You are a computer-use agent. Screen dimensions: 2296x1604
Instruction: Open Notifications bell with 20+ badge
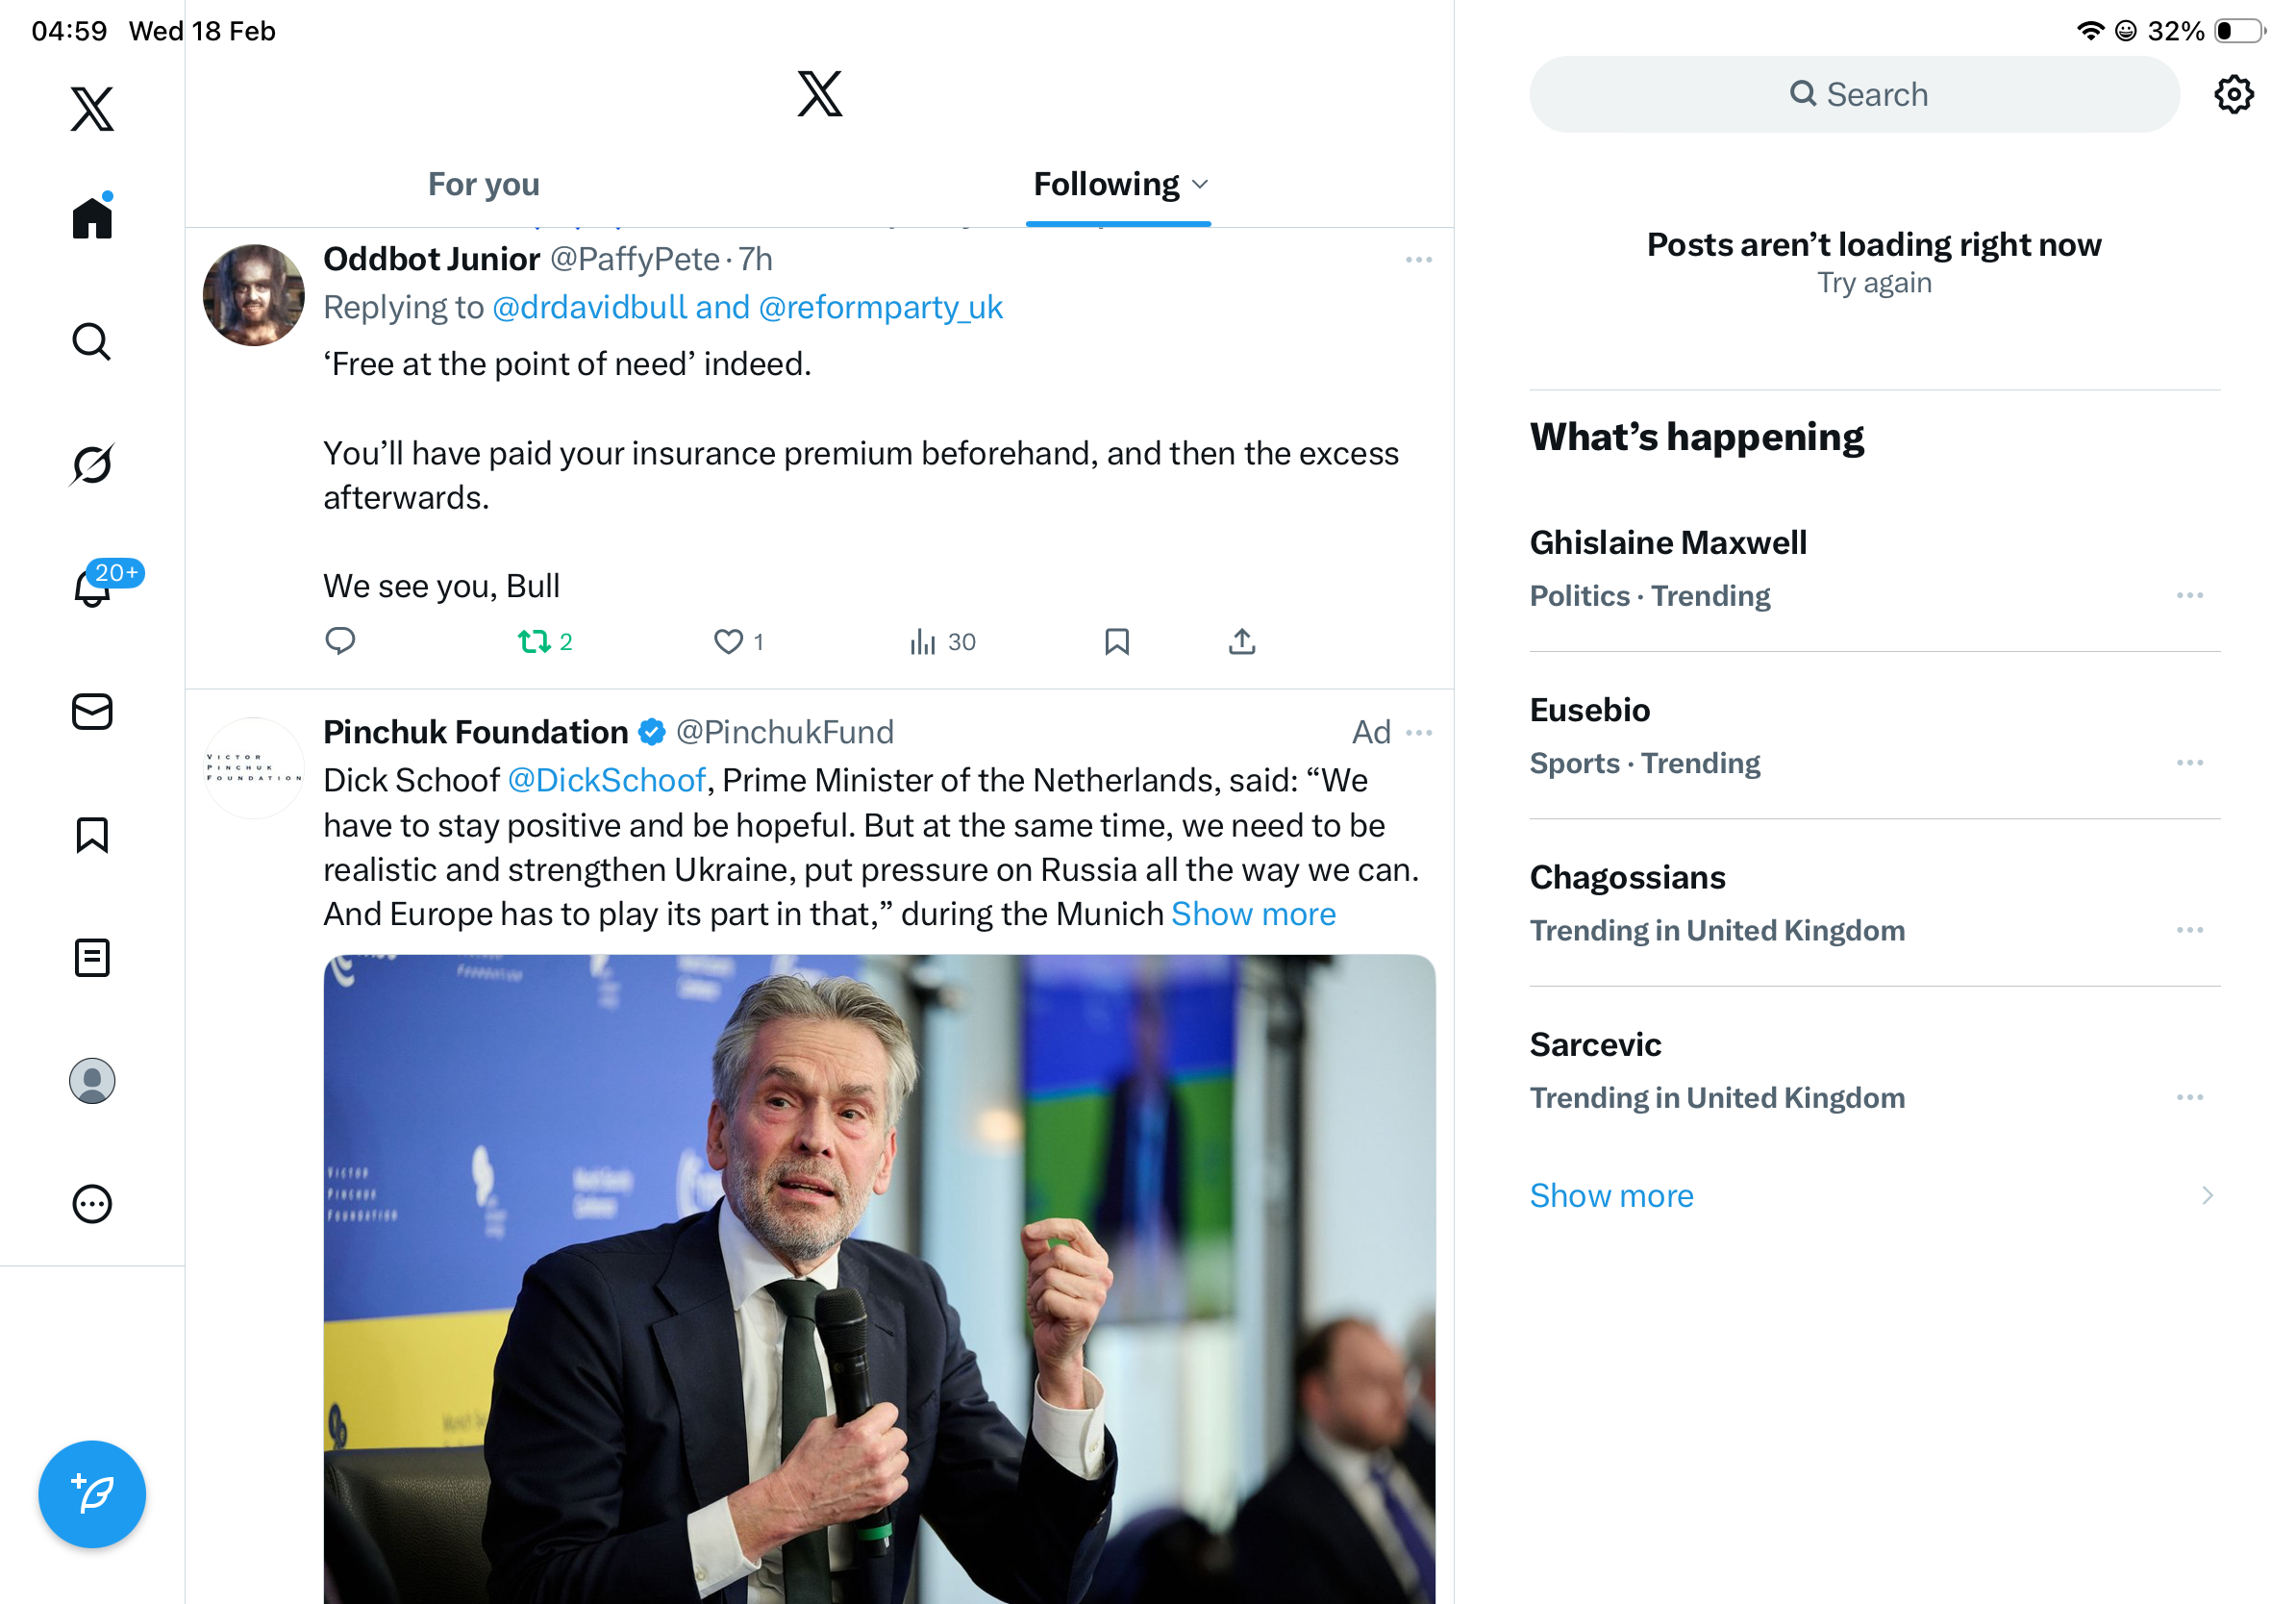click(x=93, y=587)
